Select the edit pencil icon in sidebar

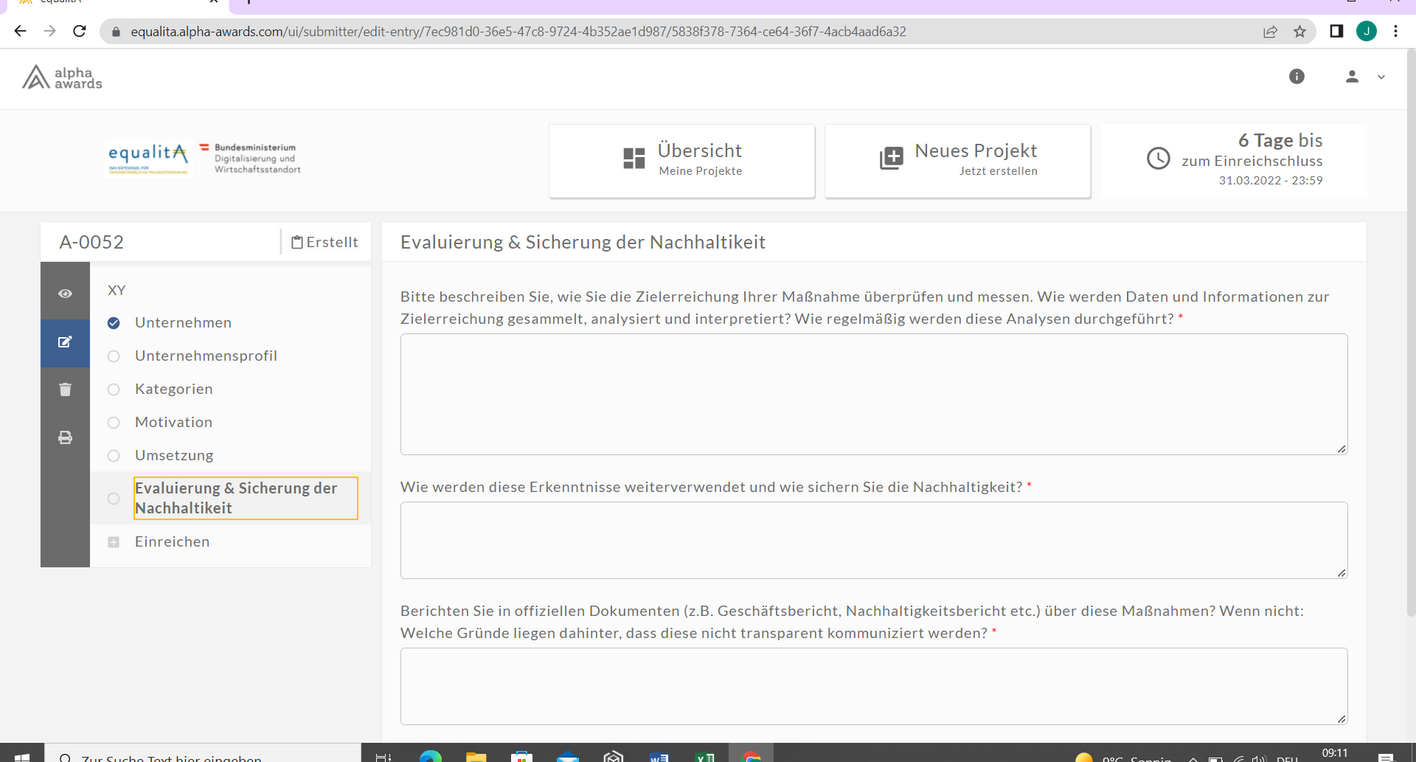(x=65, y=342)
